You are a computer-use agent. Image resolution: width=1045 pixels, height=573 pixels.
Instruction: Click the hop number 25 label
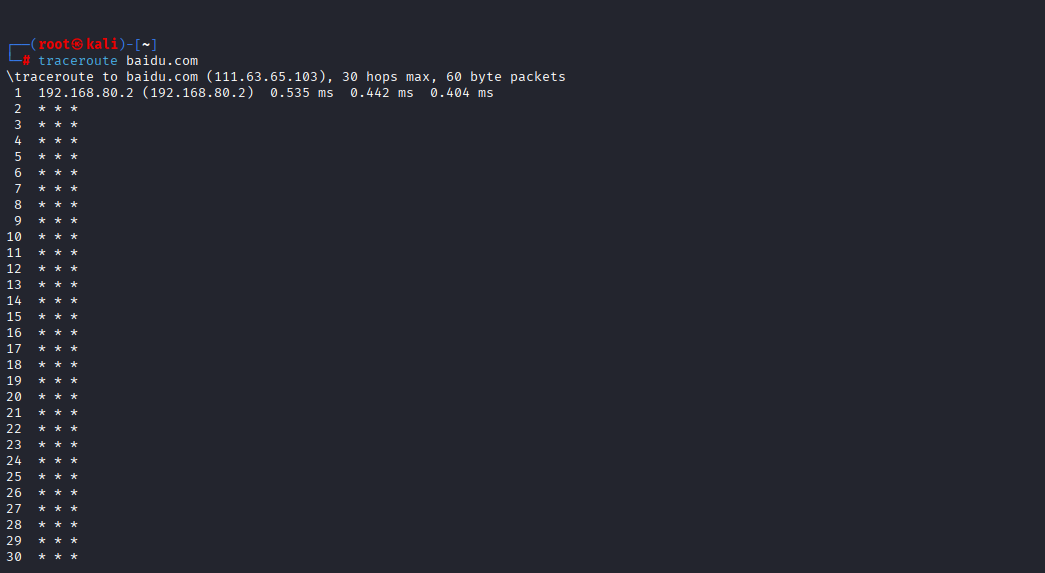[14, 476]
